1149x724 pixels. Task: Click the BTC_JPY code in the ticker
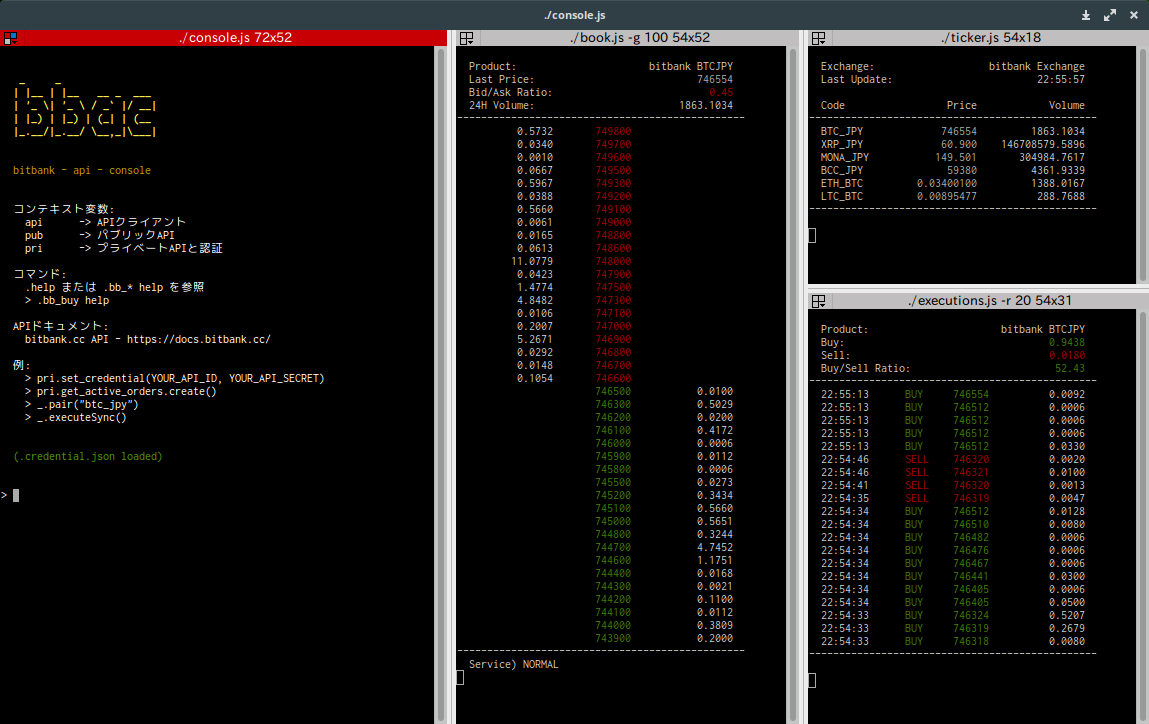click(841, 132)
